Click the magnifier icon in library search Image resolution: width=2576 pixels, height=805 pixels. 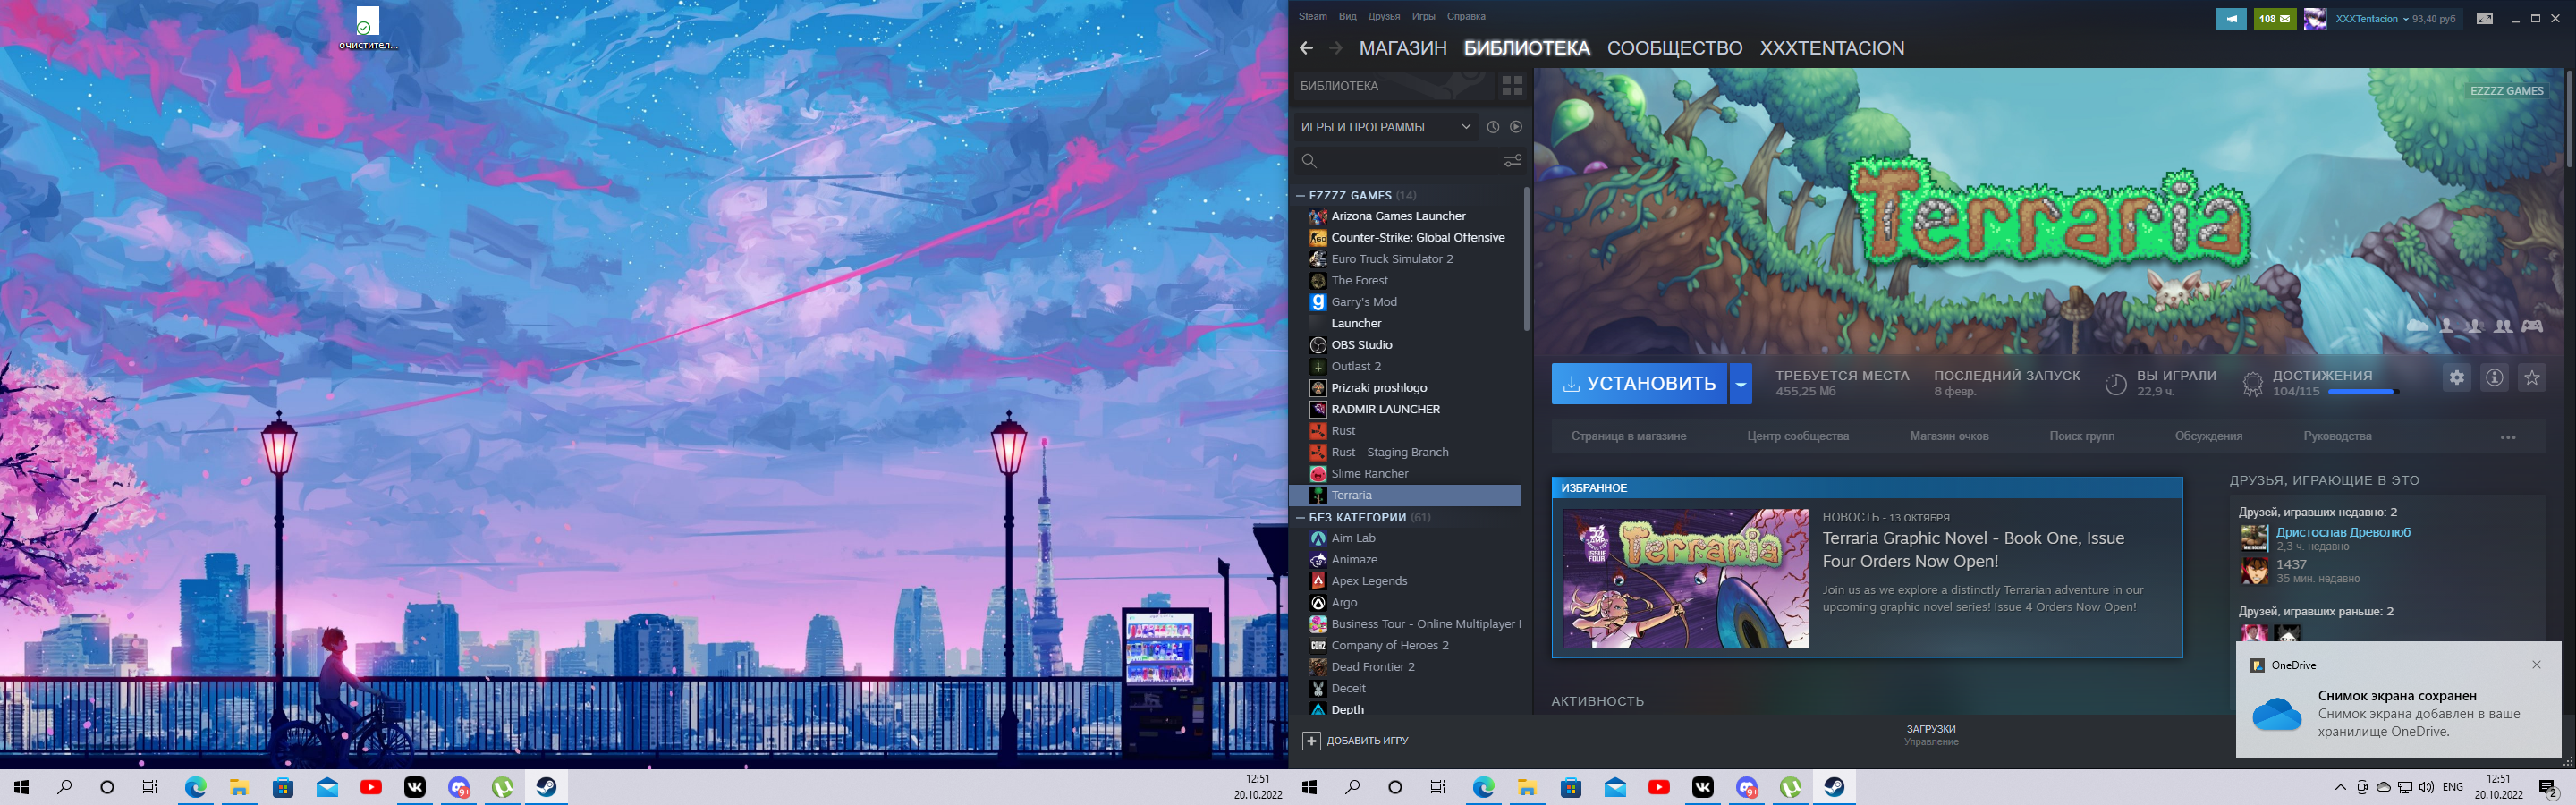click(x=1309, y=160)
